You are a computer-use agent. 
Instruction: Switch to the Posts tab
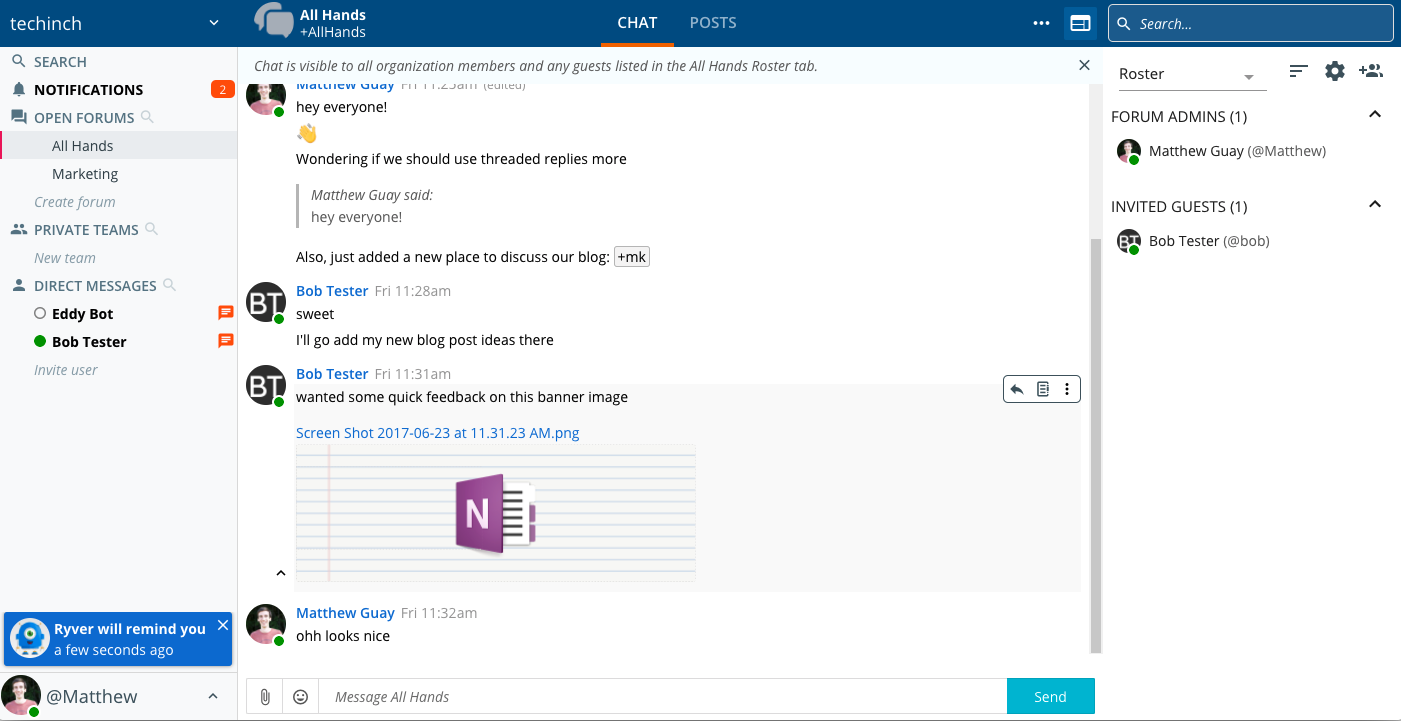713,22
